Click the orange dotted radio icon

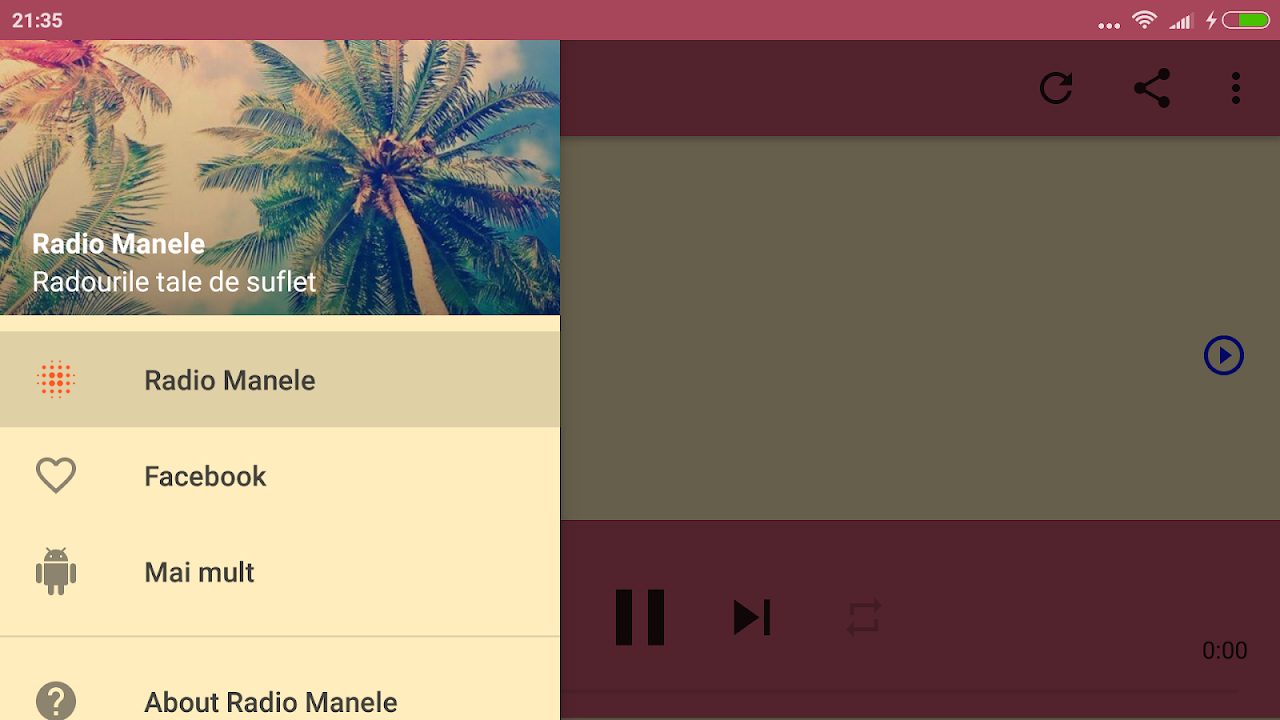(x=56, y=380)
